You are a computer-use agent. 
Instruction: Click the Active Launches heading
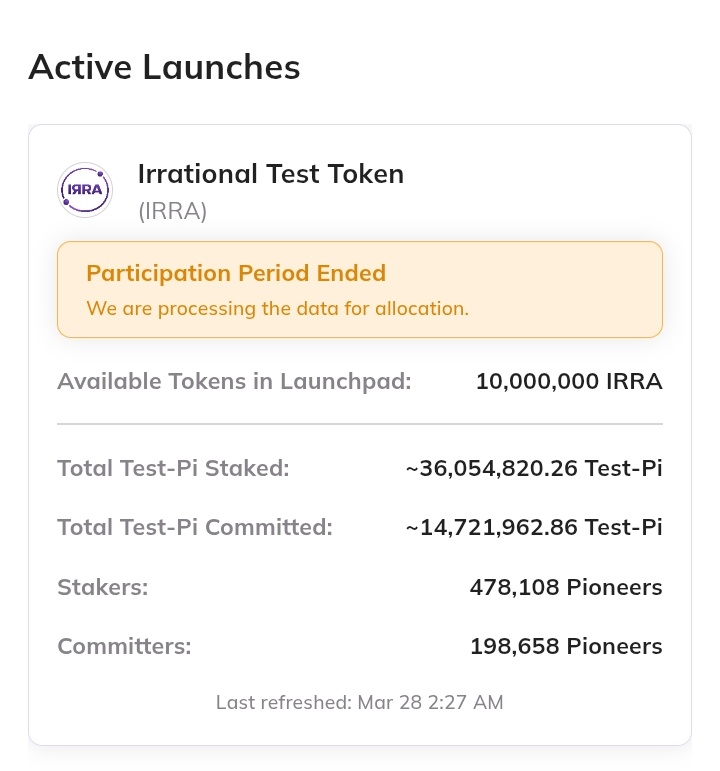click(164, 67)
